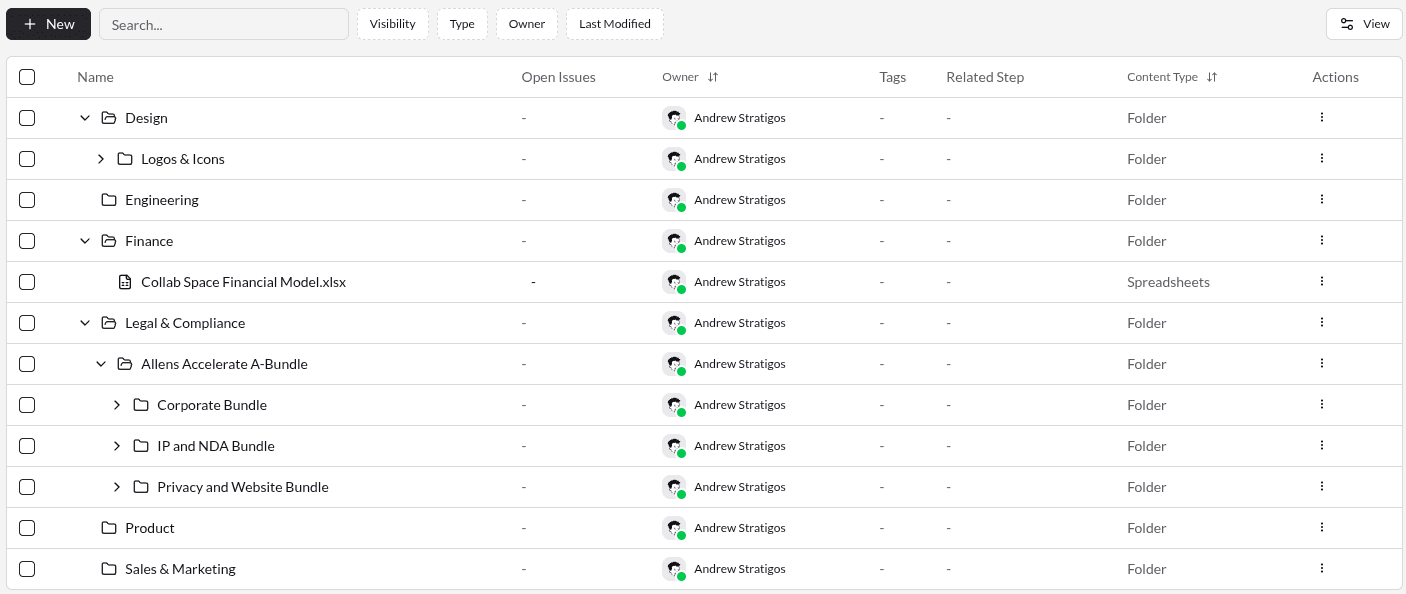Click the sort icon next to Owner column
1406x594 pixels.
tap(713, 77)
